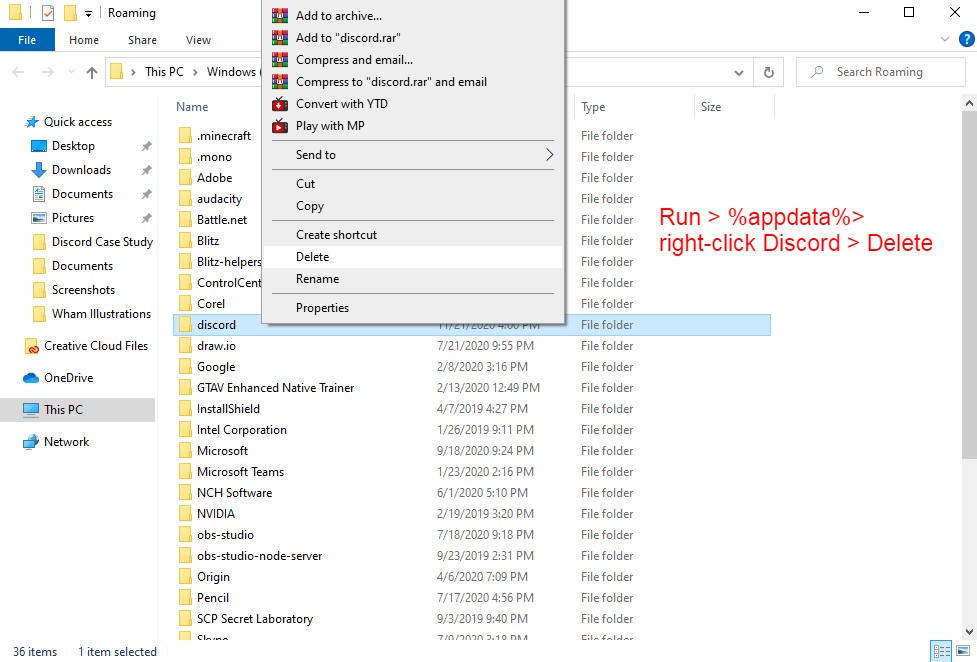Image resolution: width=977 pixels, height=662 pixels.
Task: Choose Copy in the context menu
Action: click(x=413, y=206)
